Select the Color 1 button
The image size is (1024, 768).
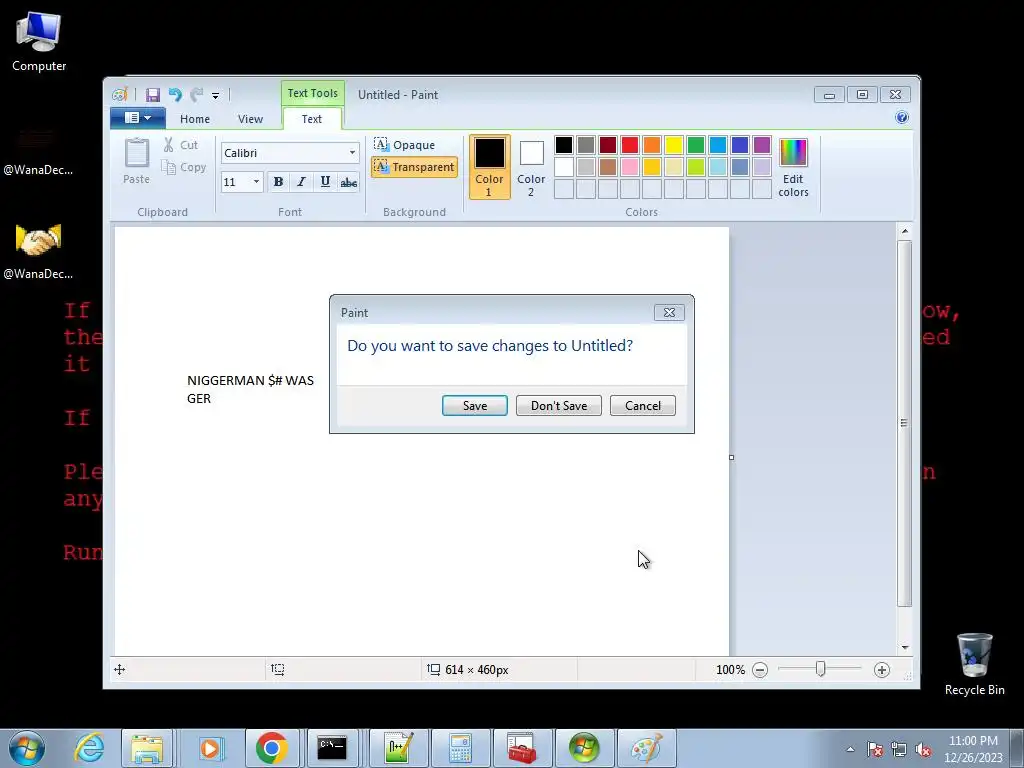pos(489,167)
